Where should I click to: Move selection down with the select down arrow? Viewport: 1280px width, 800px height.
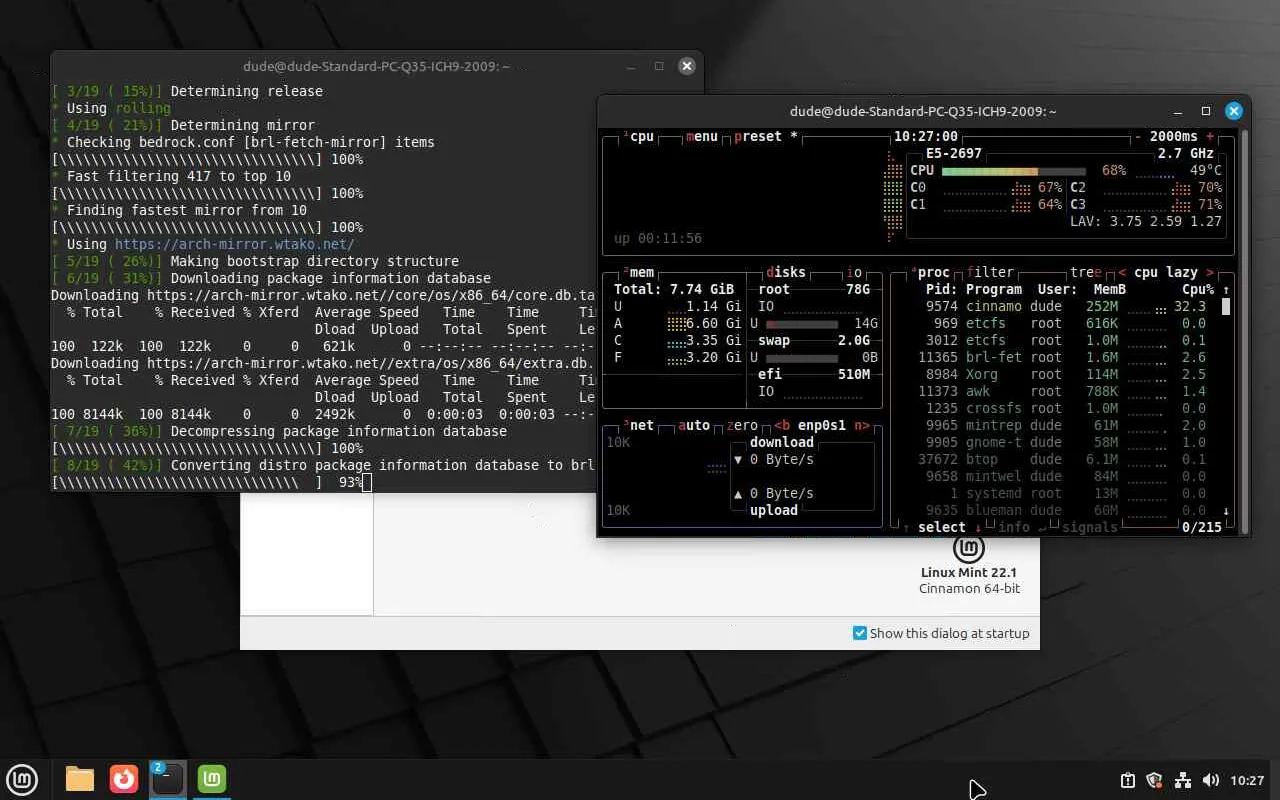point(978,527)
